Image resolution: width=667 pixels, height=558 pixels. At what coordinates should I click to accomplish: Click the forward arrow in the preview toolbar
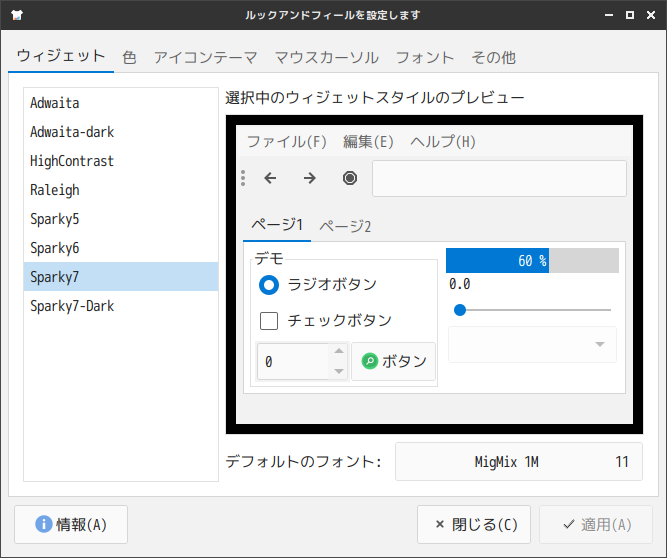coord(310,178)
